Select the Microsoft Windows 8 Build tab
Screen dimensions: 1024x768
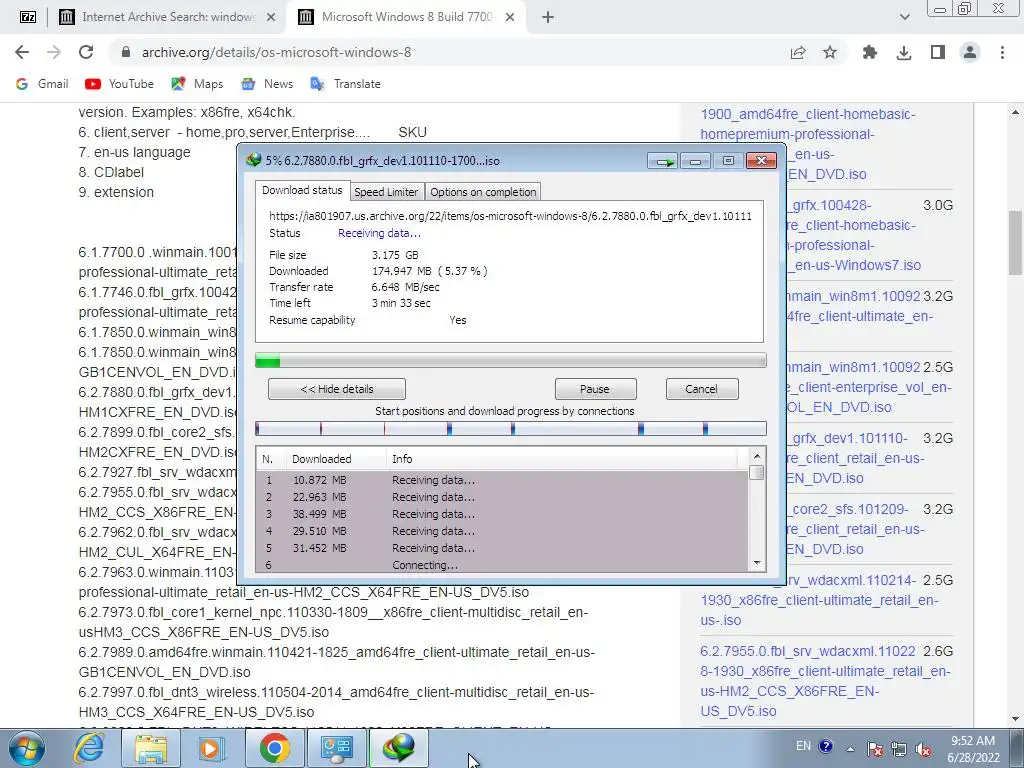coord(405,18)
